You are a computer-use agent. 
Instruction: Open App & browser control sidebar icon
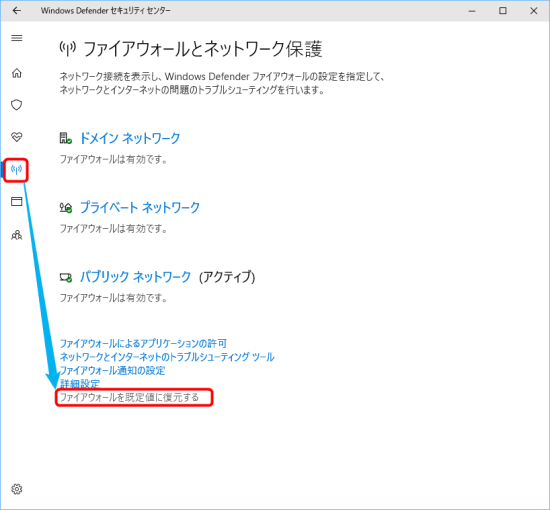(16, 201)
